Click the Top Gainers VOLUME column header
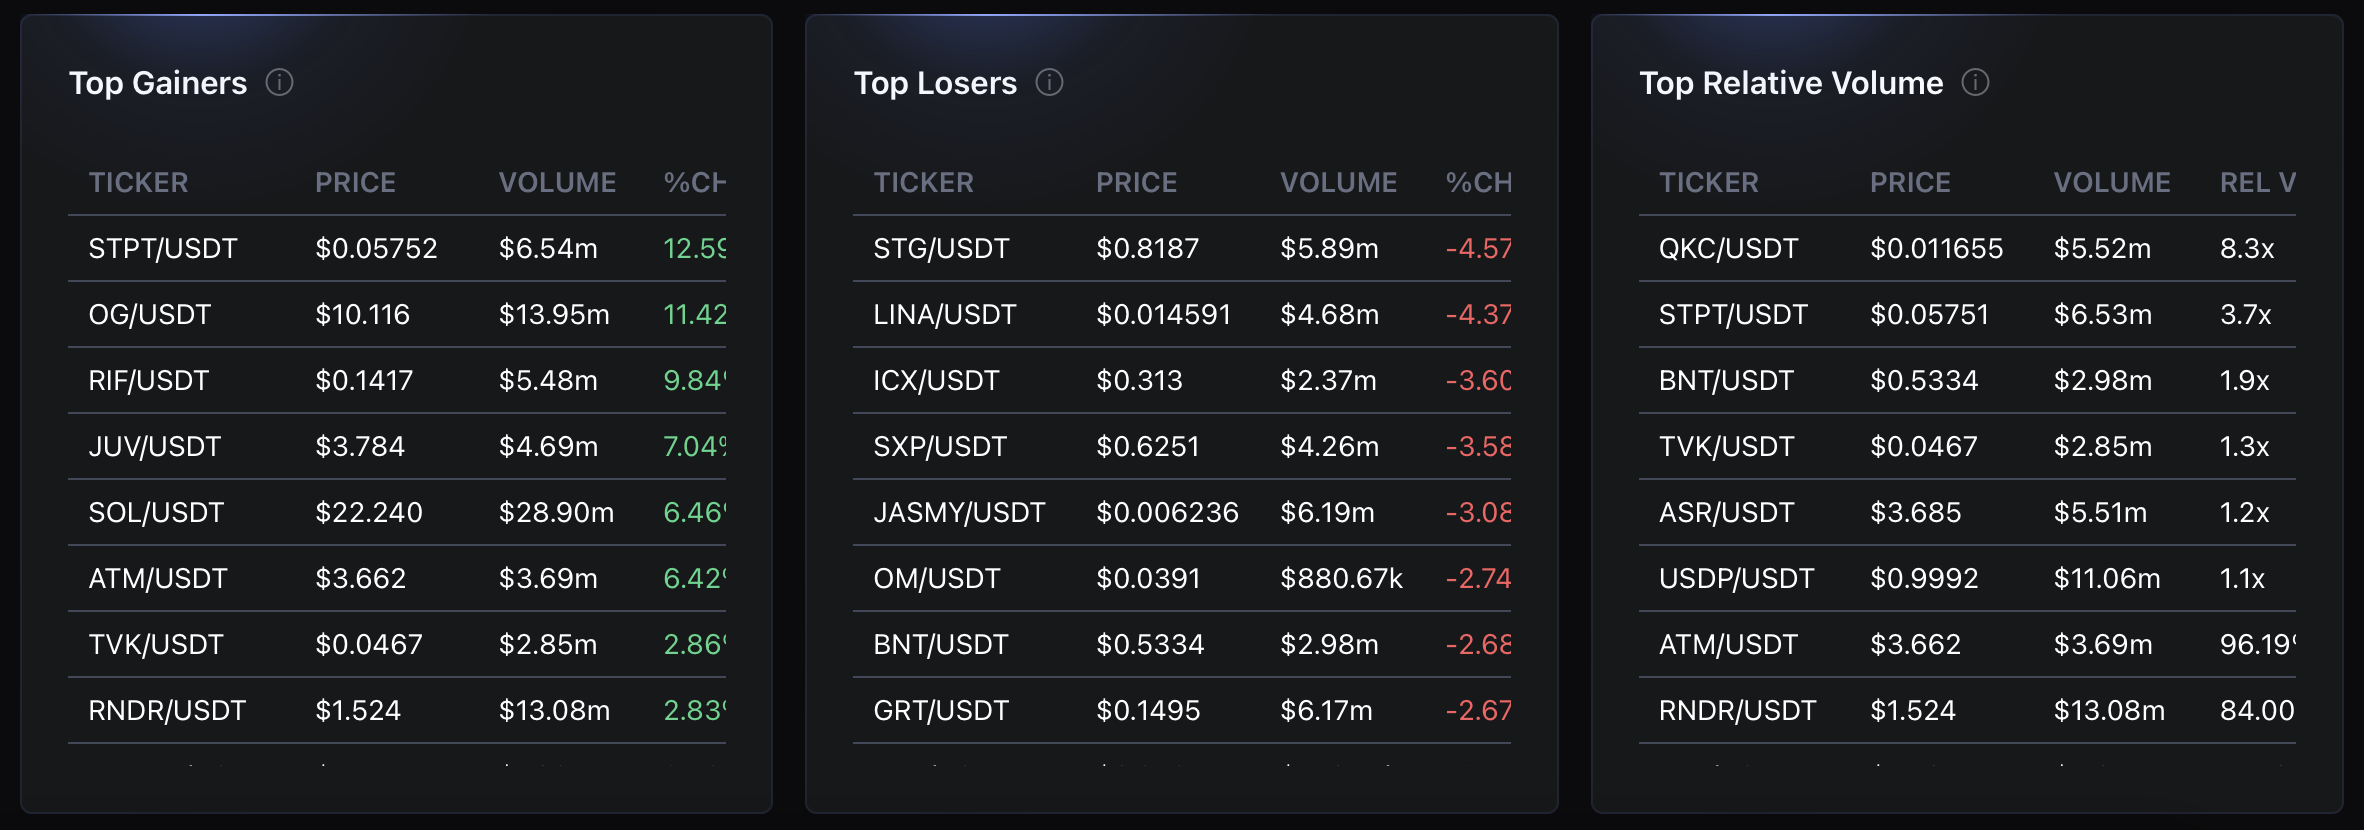The image size is (2364, 830). (557, 183)
